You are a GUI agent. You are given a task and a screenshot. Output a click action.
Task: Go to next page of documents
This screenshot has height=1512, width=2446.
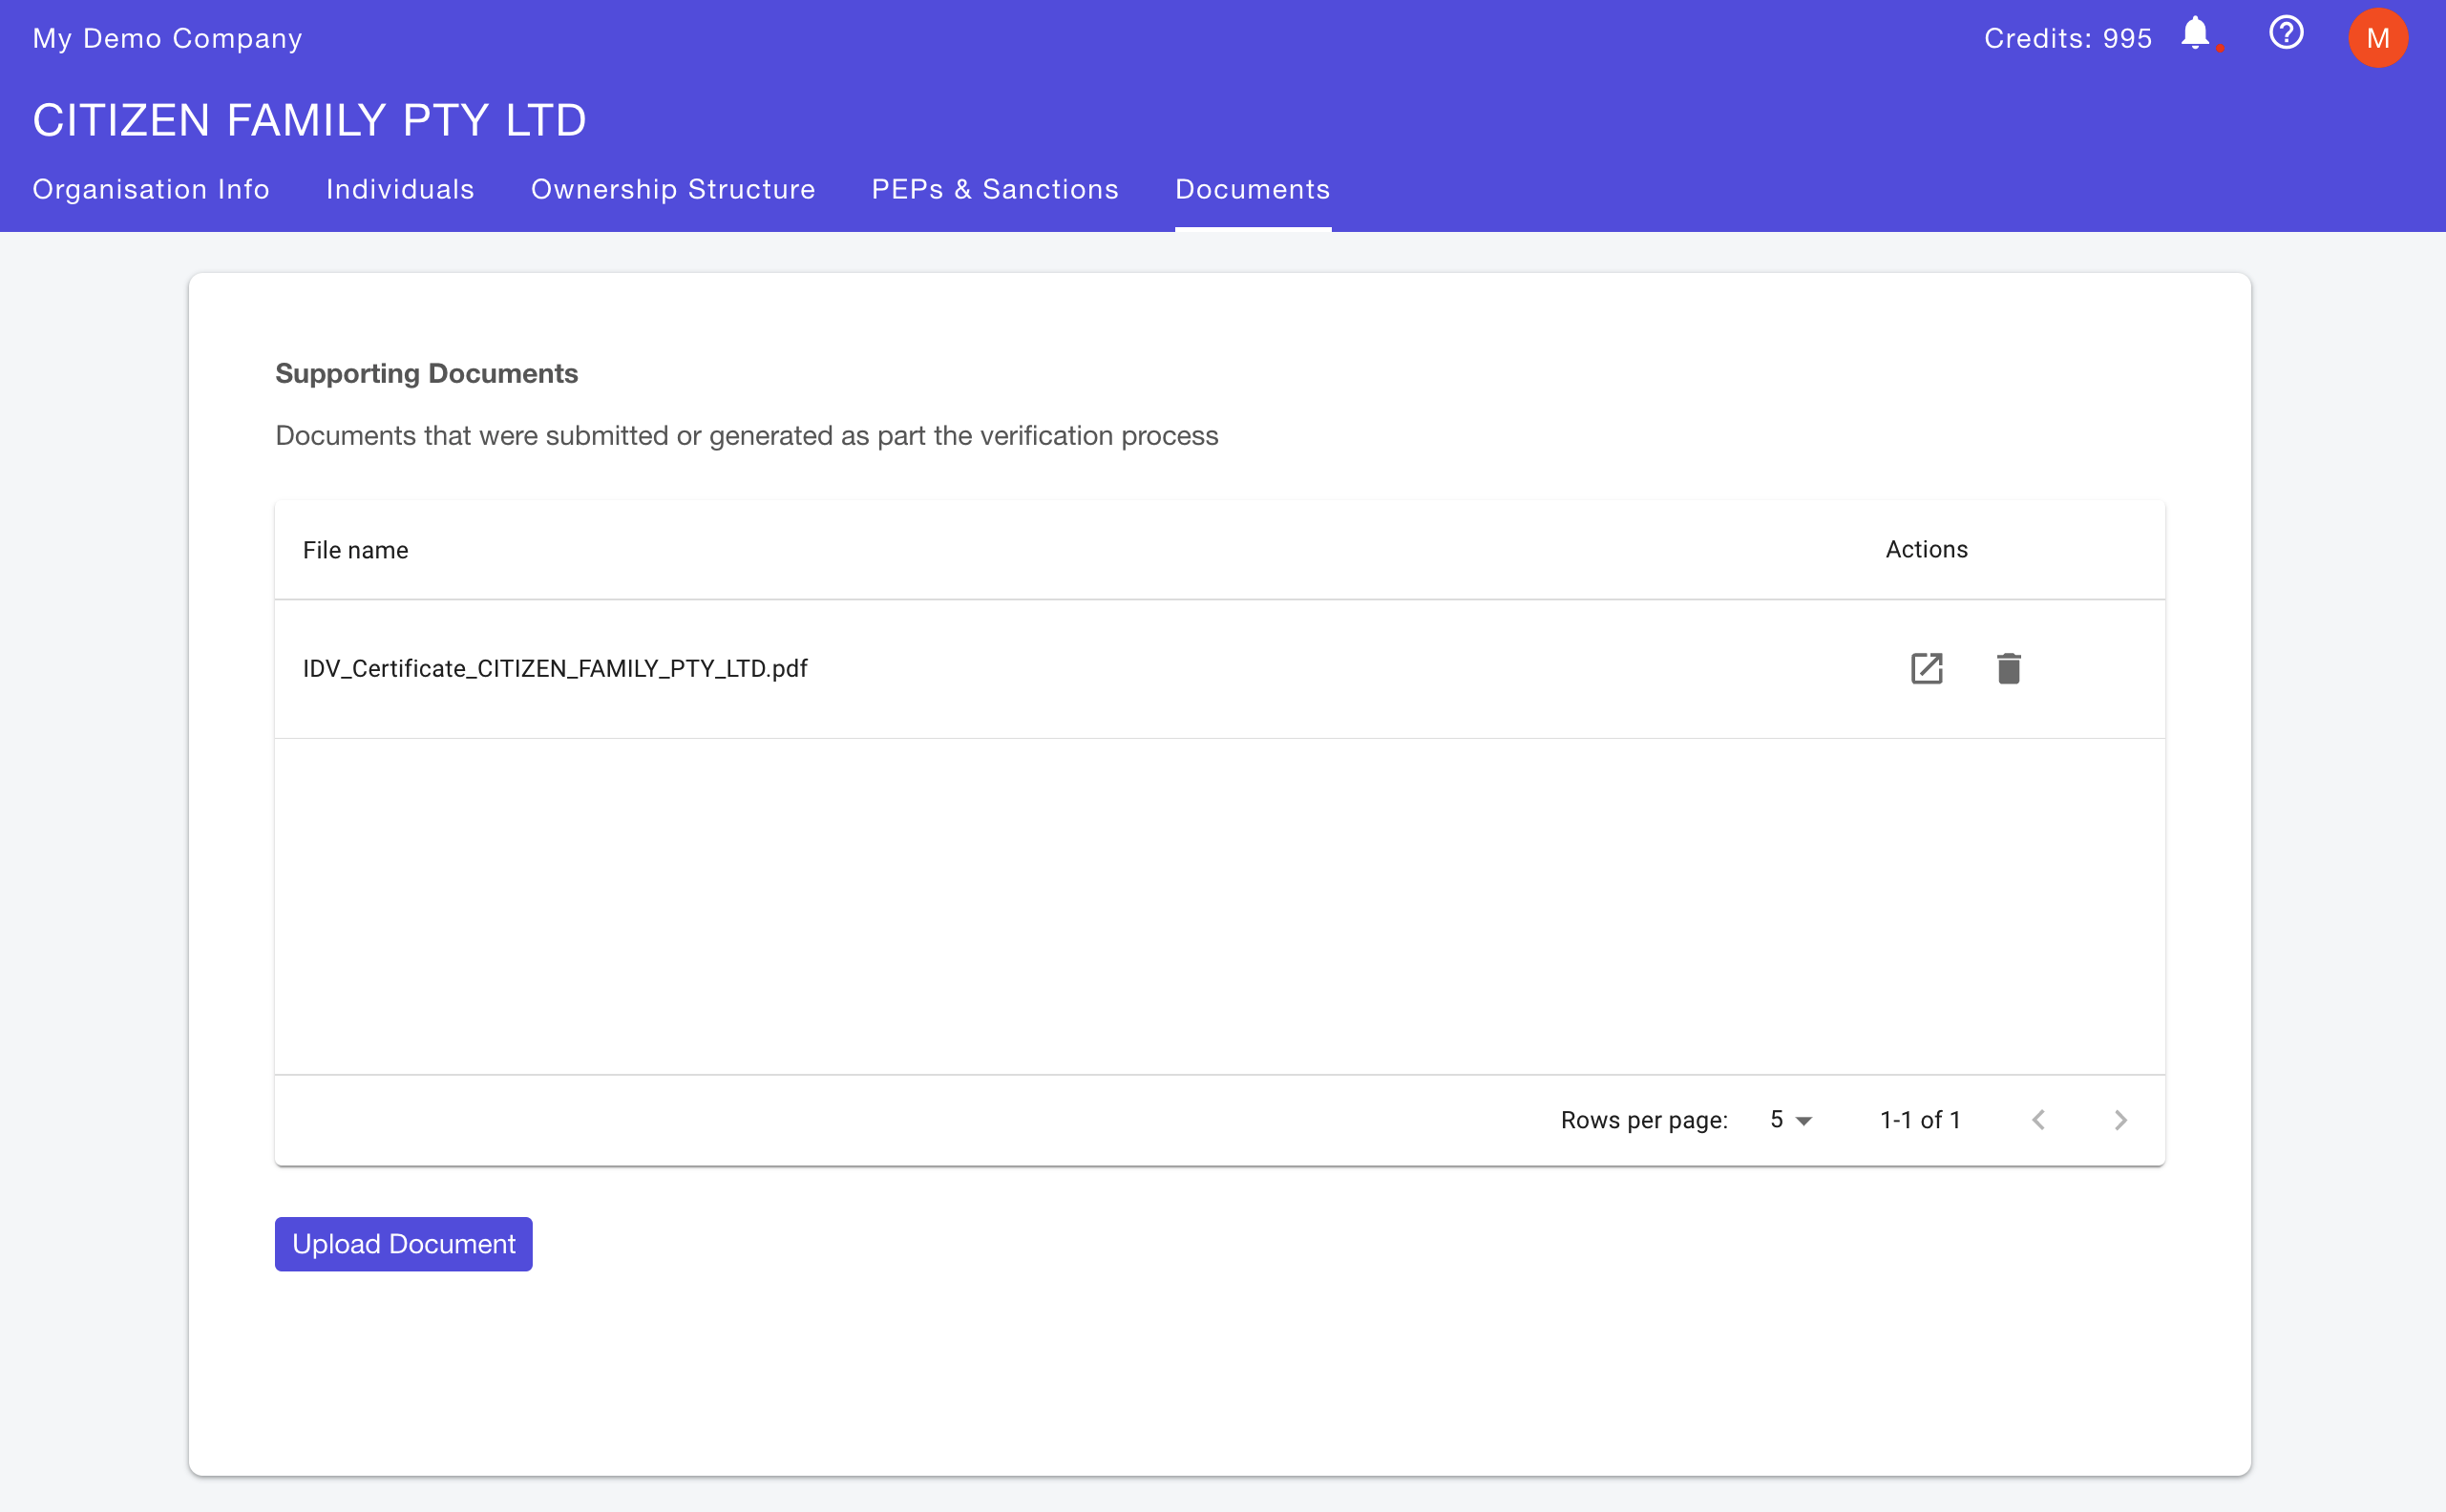[x=2120, y=1120]
